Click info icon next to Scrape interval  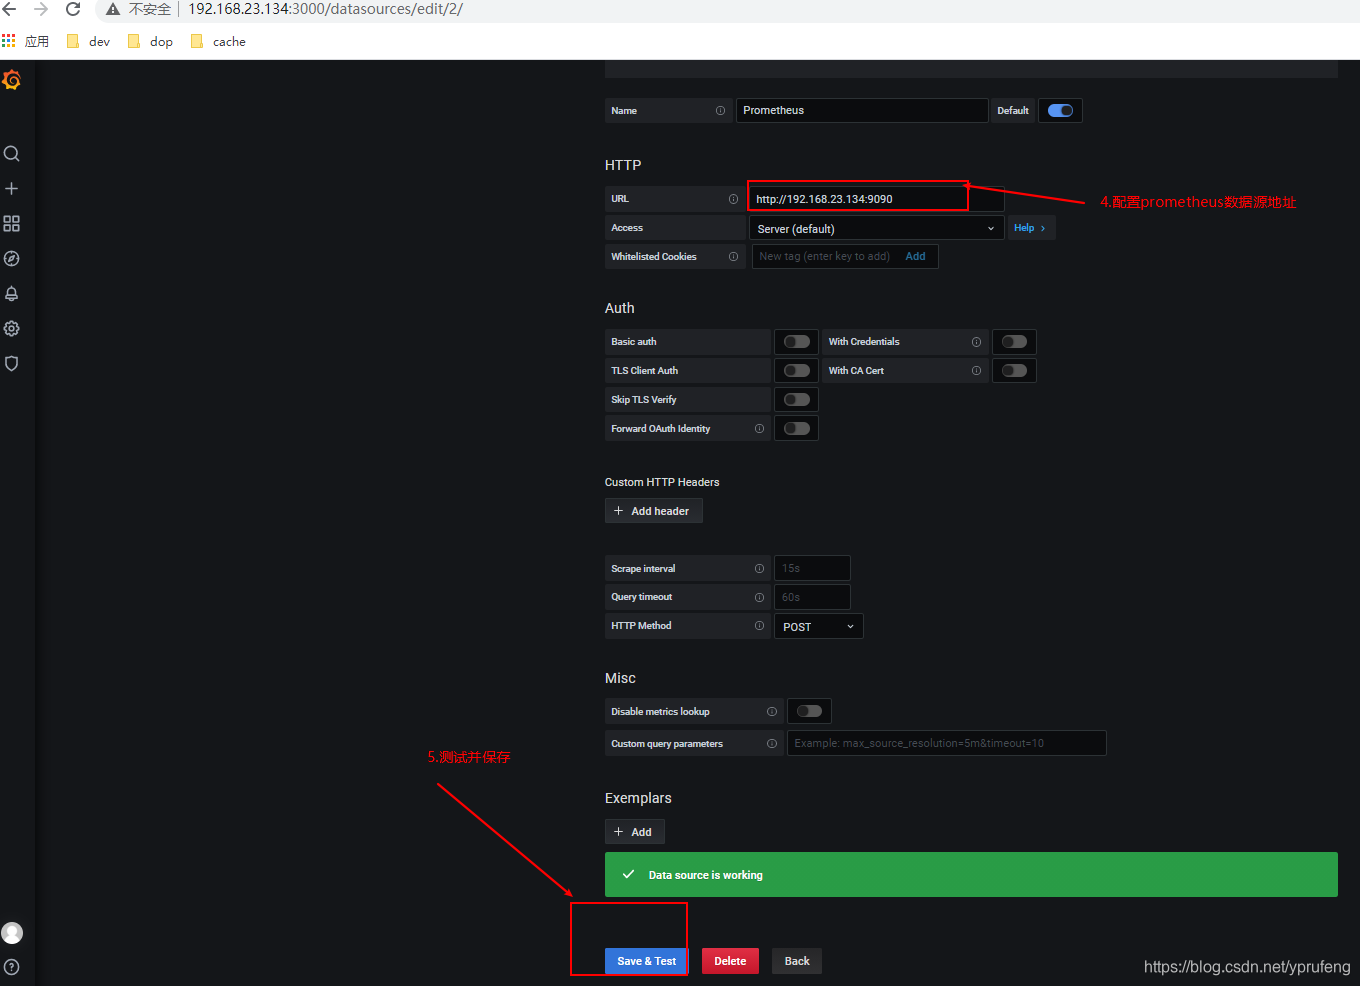coord(759,569)
